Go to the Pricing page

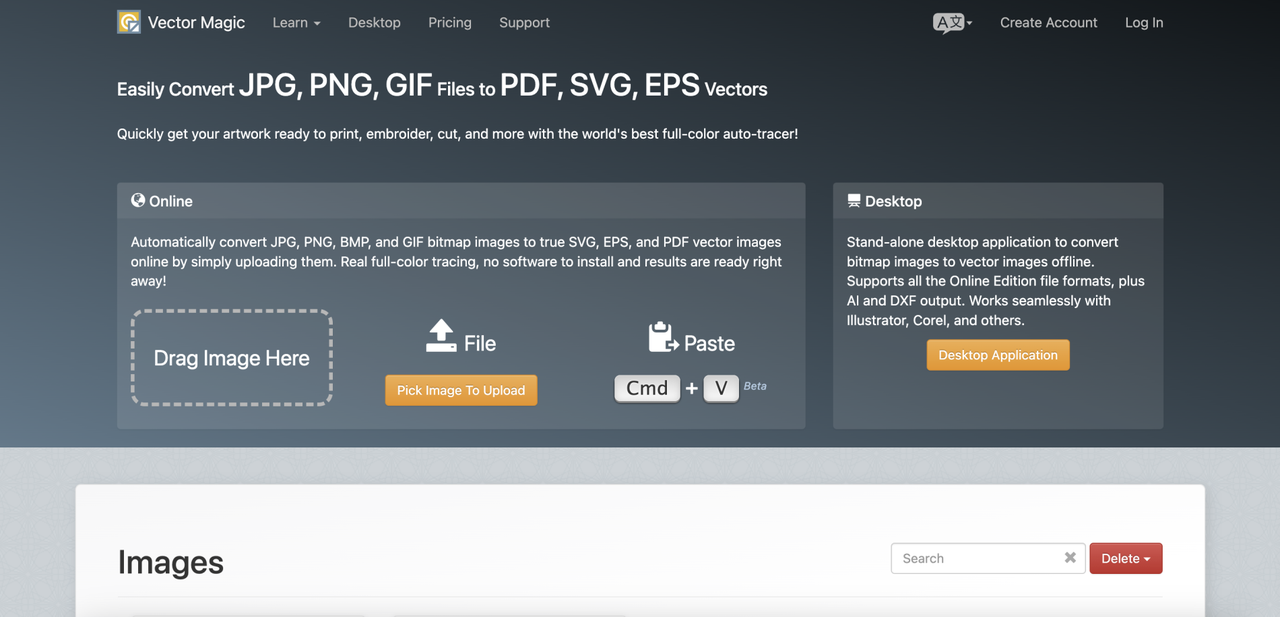click(x=450, y=22)
